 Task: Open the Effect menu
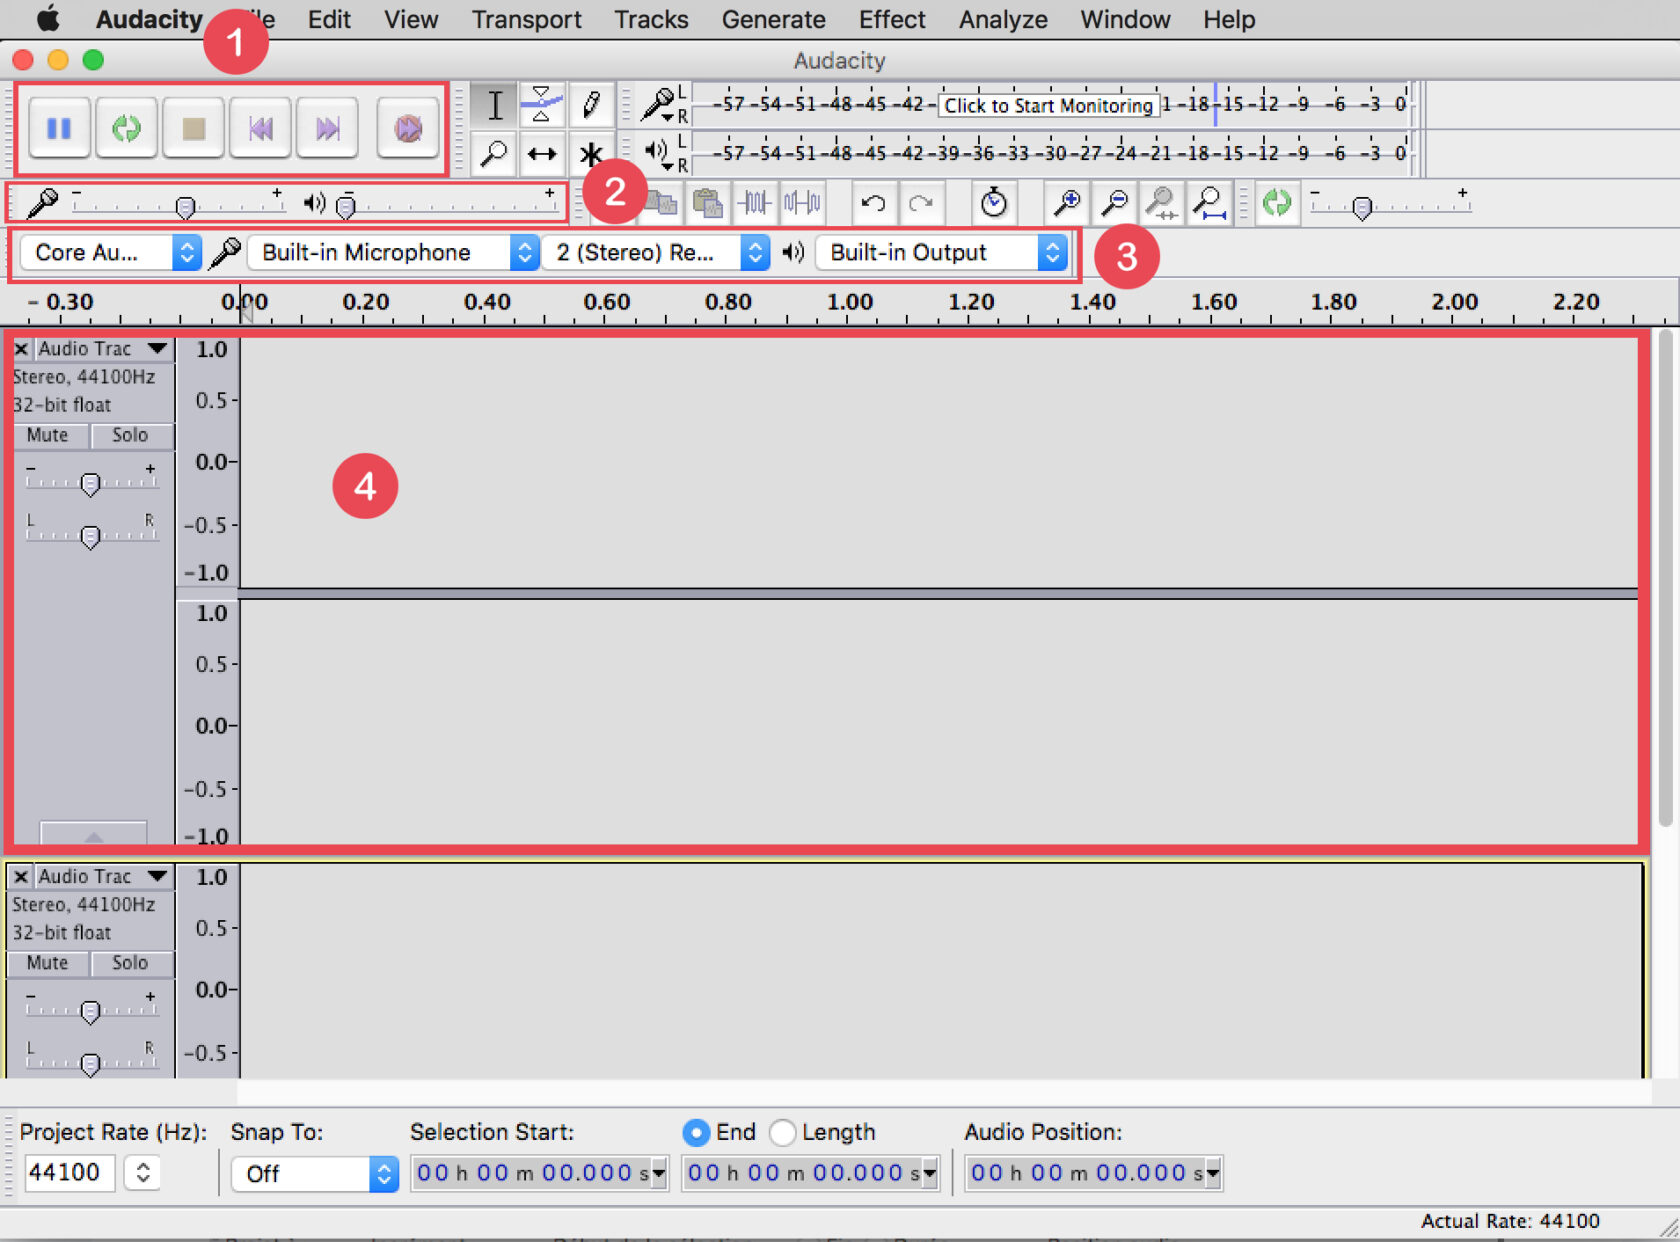(891, 19)
